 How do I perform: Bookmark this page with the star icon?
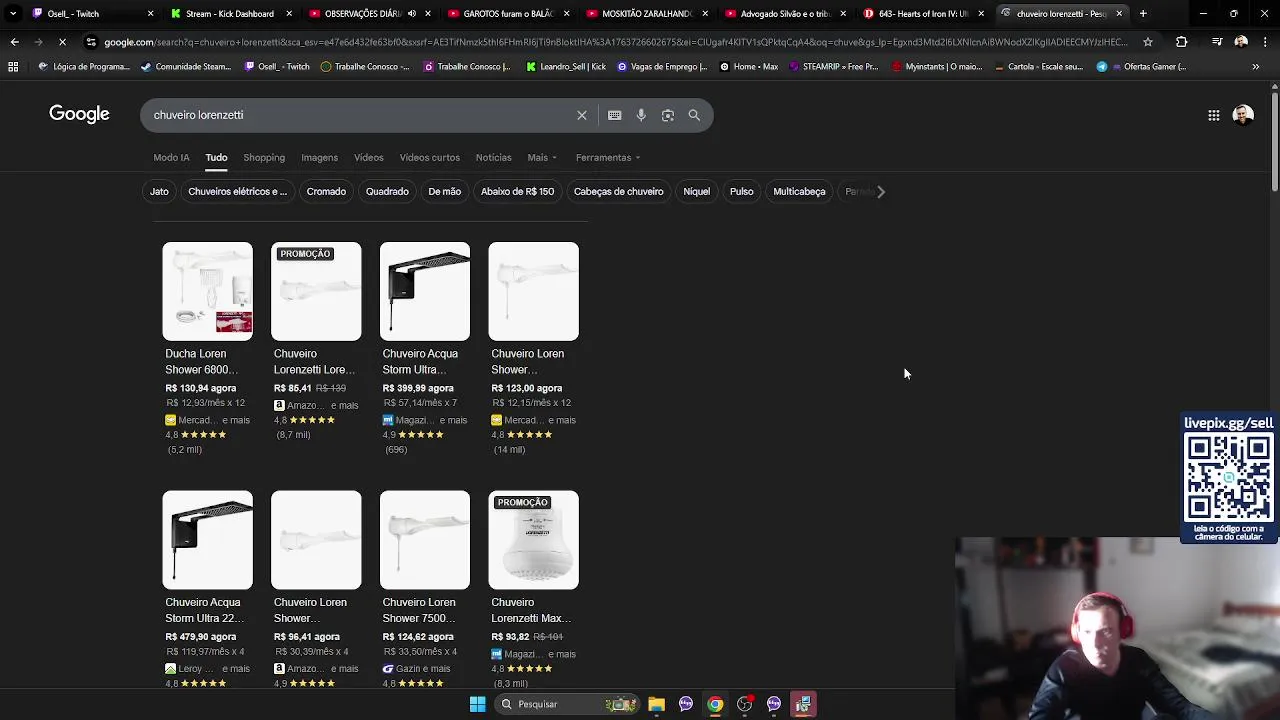tap(1148, 42)
